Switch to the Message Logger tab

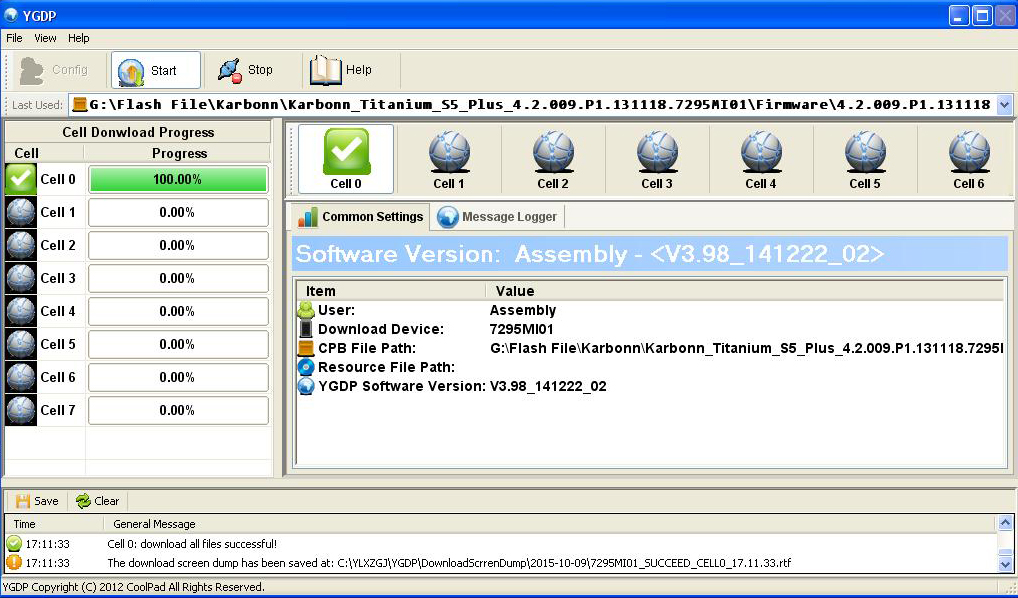coord(497,216)
